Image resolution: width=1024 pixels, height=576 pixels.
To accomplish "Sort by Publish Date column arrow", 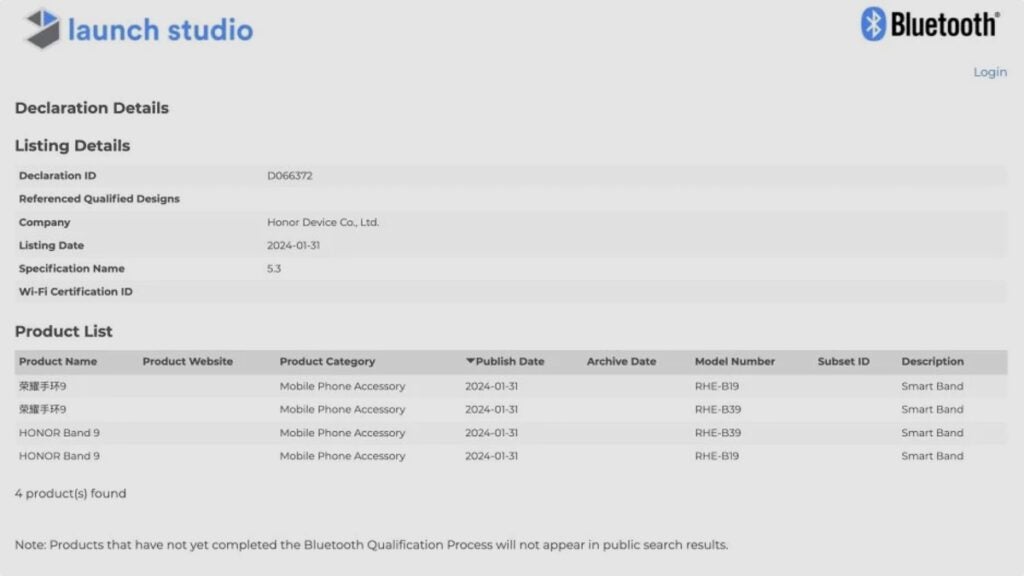I will click(x=470, y=361).
